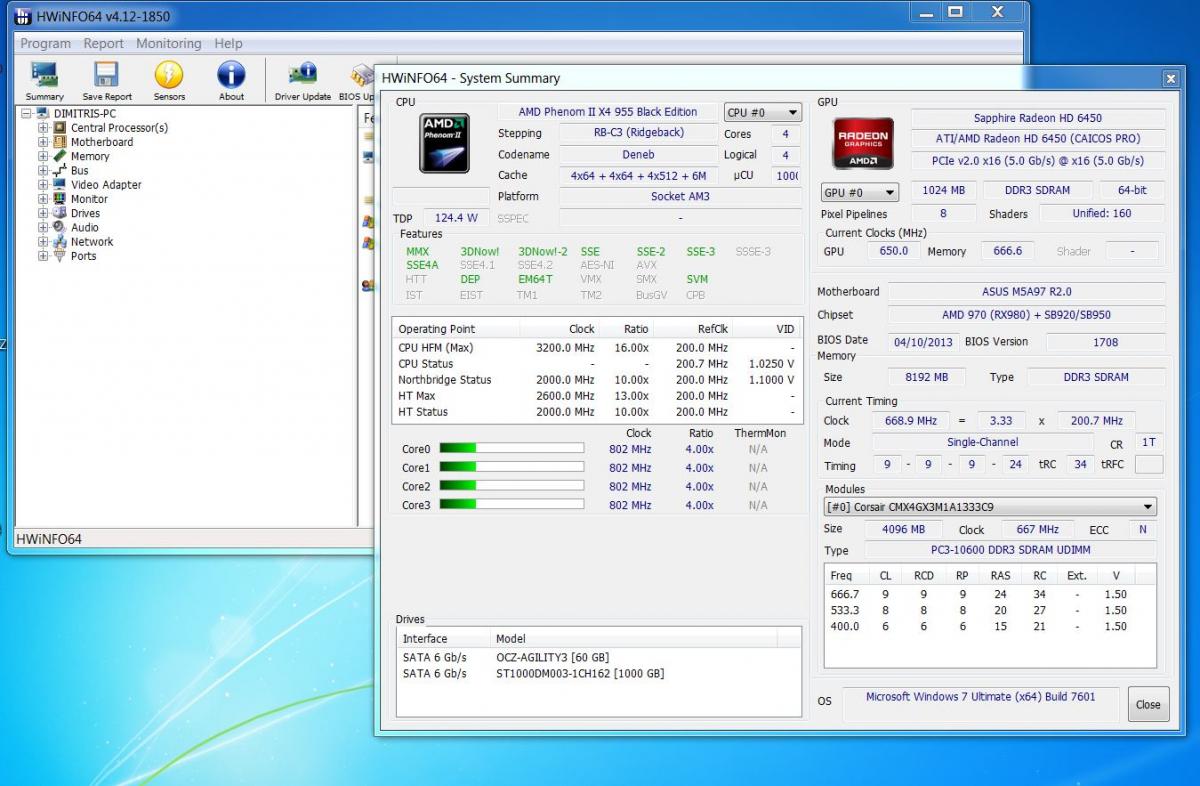Click the Core1 usage bar
This screenshot has width=1200, height=786.
511,467
